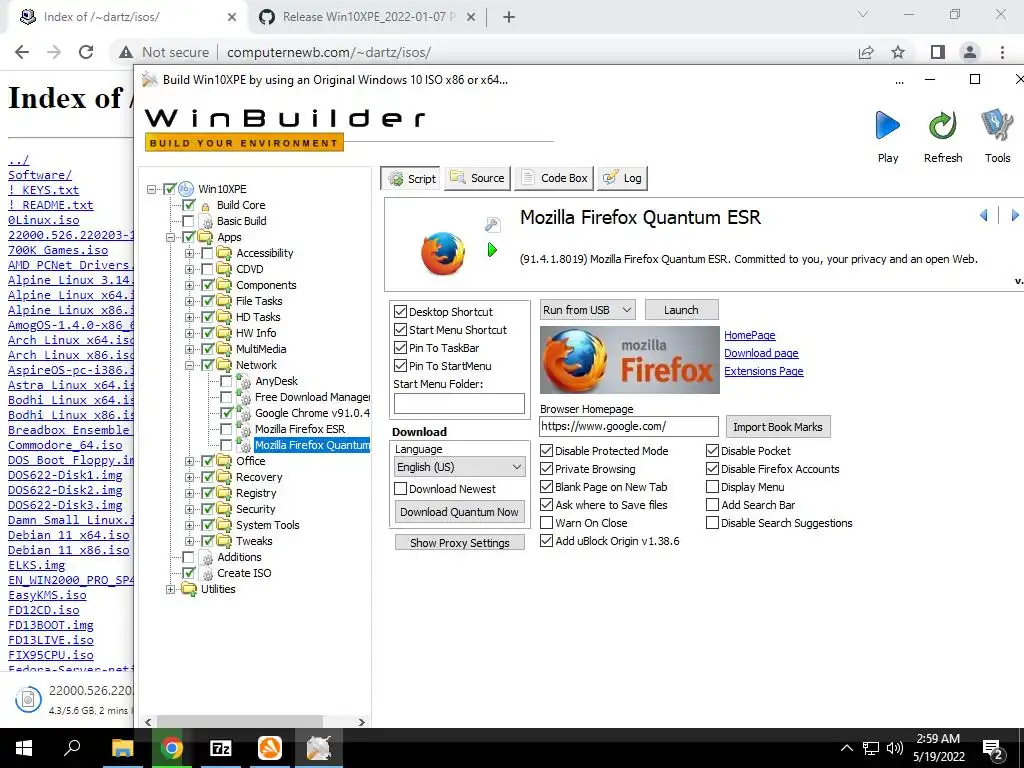The height and width of the screenshot is (768, 1024).
Task: Click the WinBuilder icon in the taskbar
Action: 319,748
